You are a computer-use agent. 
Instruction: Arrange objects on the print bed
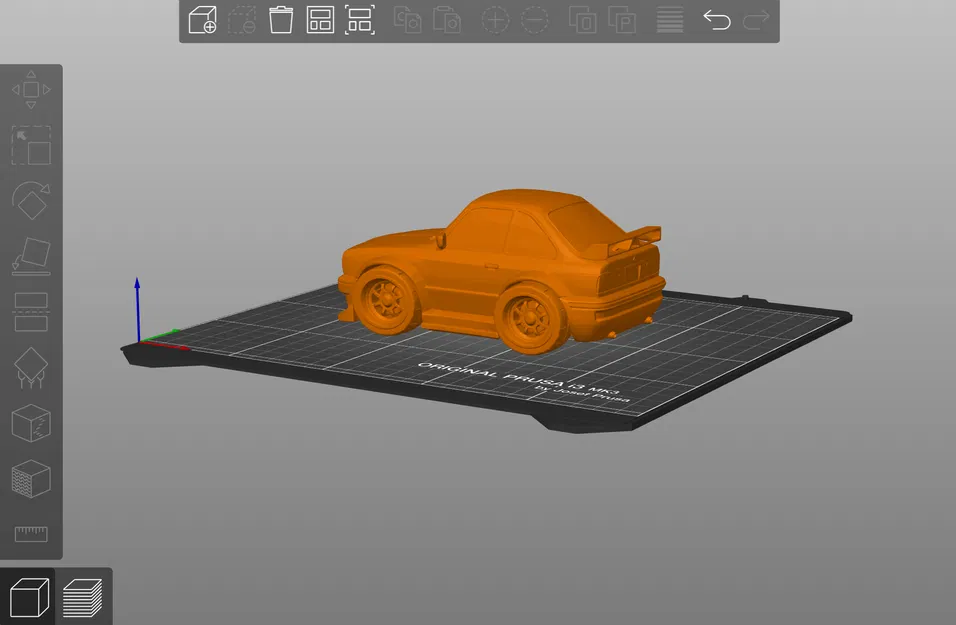click(321, 20)
